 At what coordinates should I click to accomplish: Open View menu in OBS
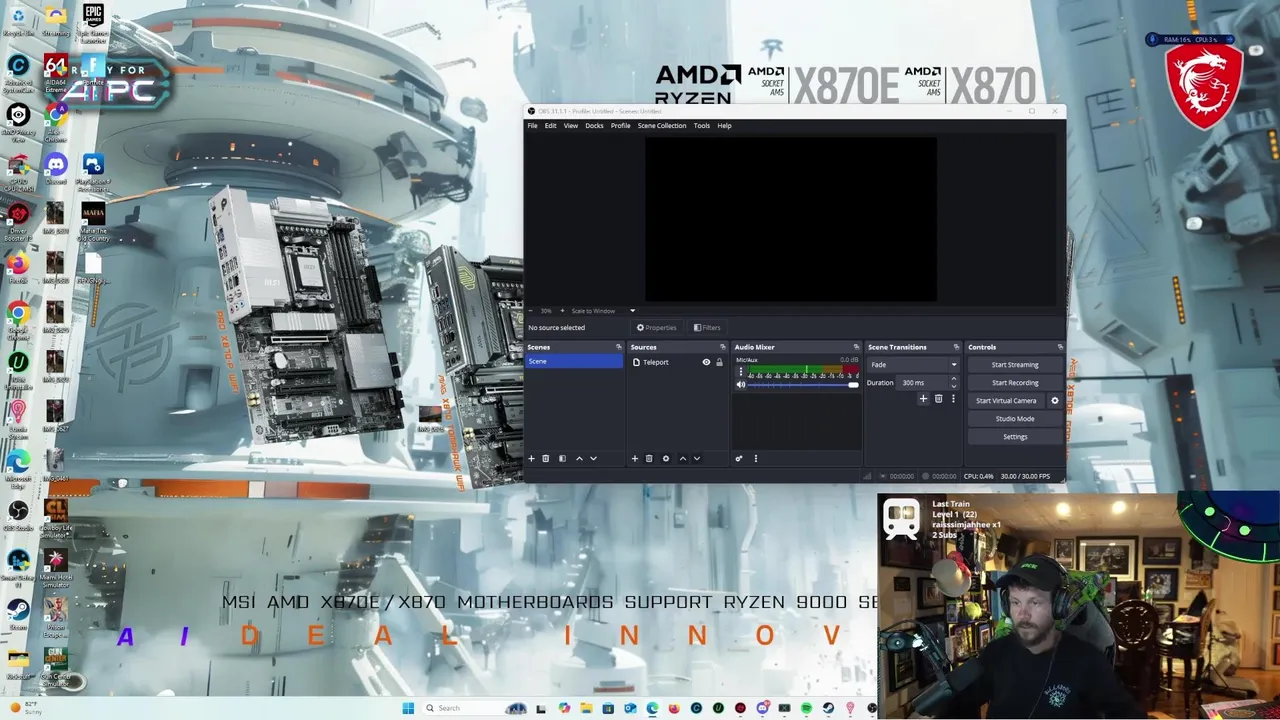[x=570, y=126]
